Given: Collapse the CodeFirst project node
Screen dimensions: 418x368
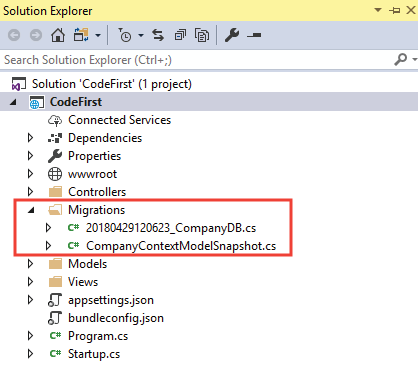Looking at the screenshot, I should point(13,102).
